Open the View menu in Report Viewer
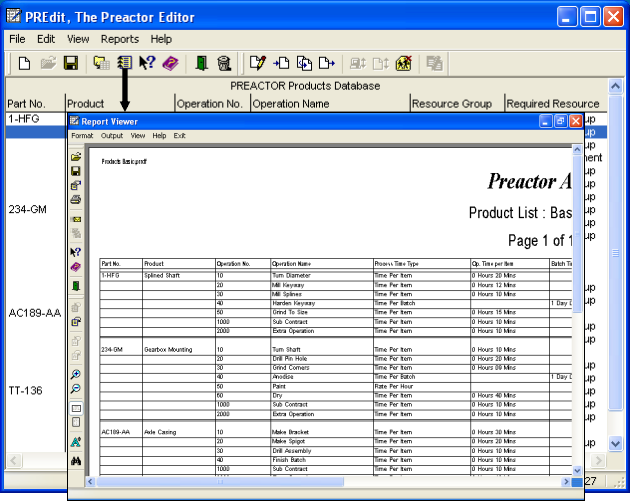The width and height of the screenshot is (630, 501). pyautogui.click(x=138, y=136)
